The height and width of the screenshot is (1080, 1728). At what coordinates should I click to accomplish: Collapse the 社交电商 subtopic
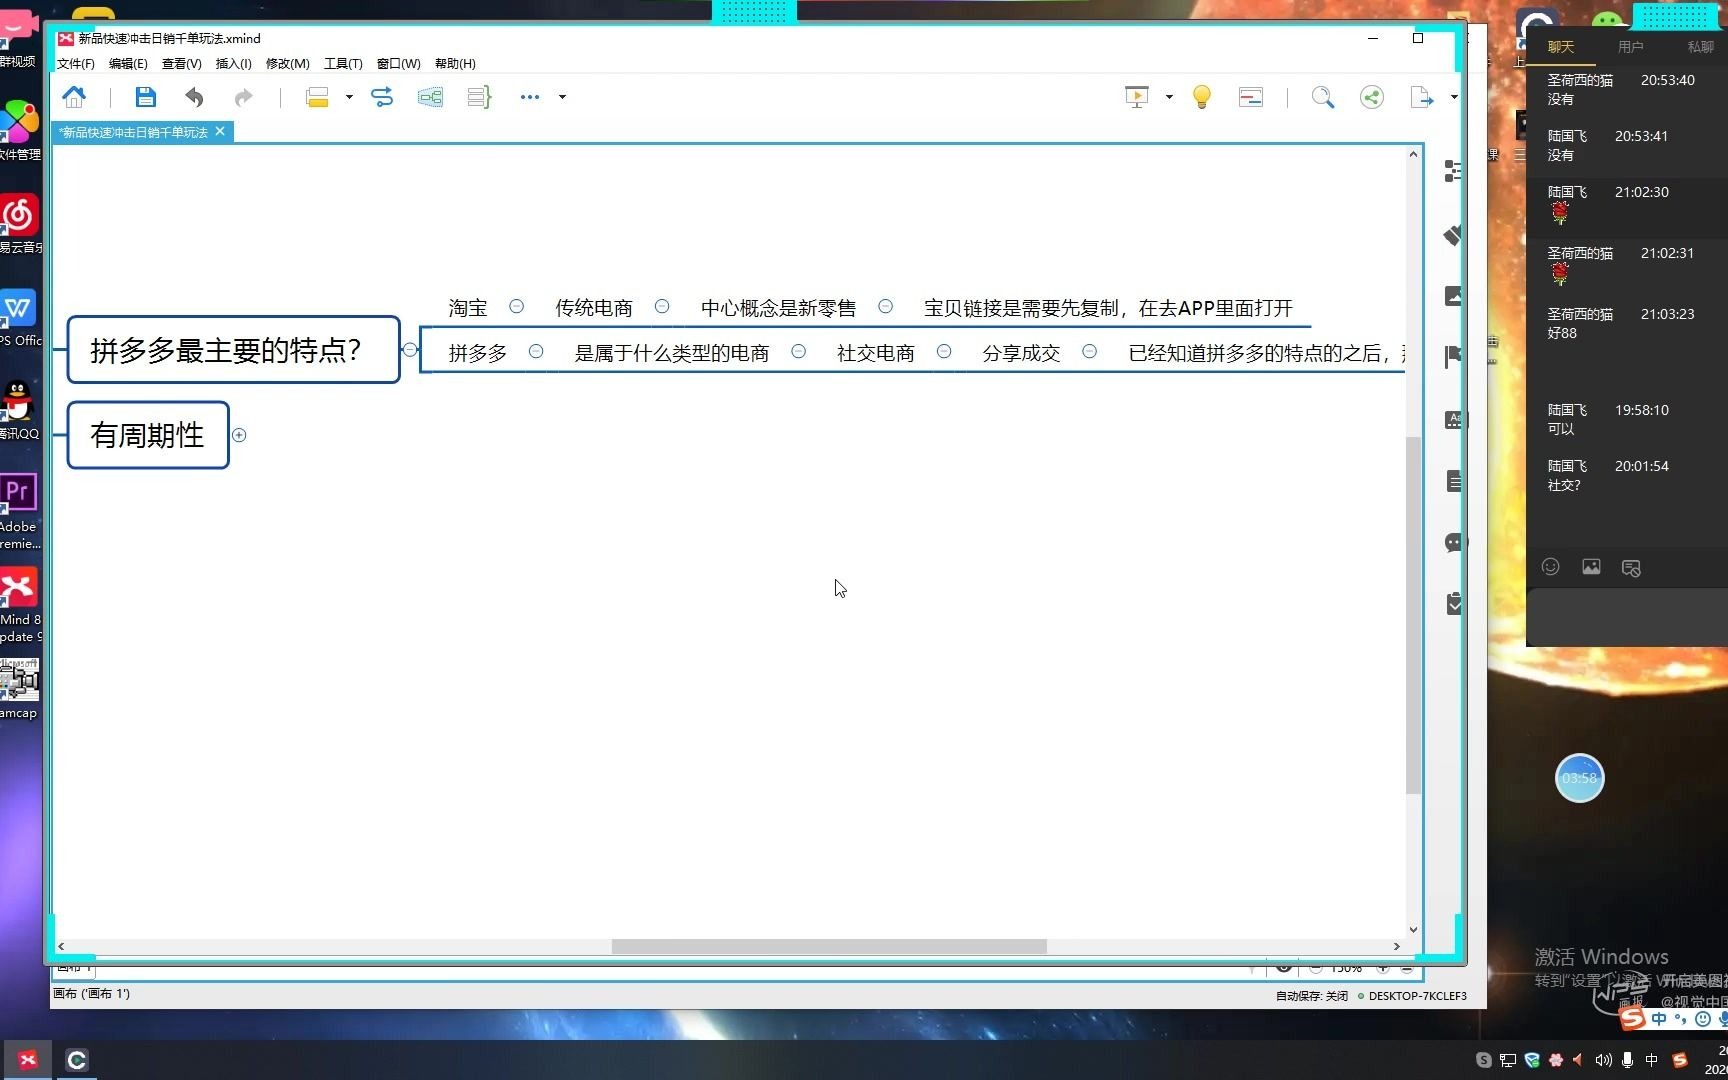click(x=944, y=352)
